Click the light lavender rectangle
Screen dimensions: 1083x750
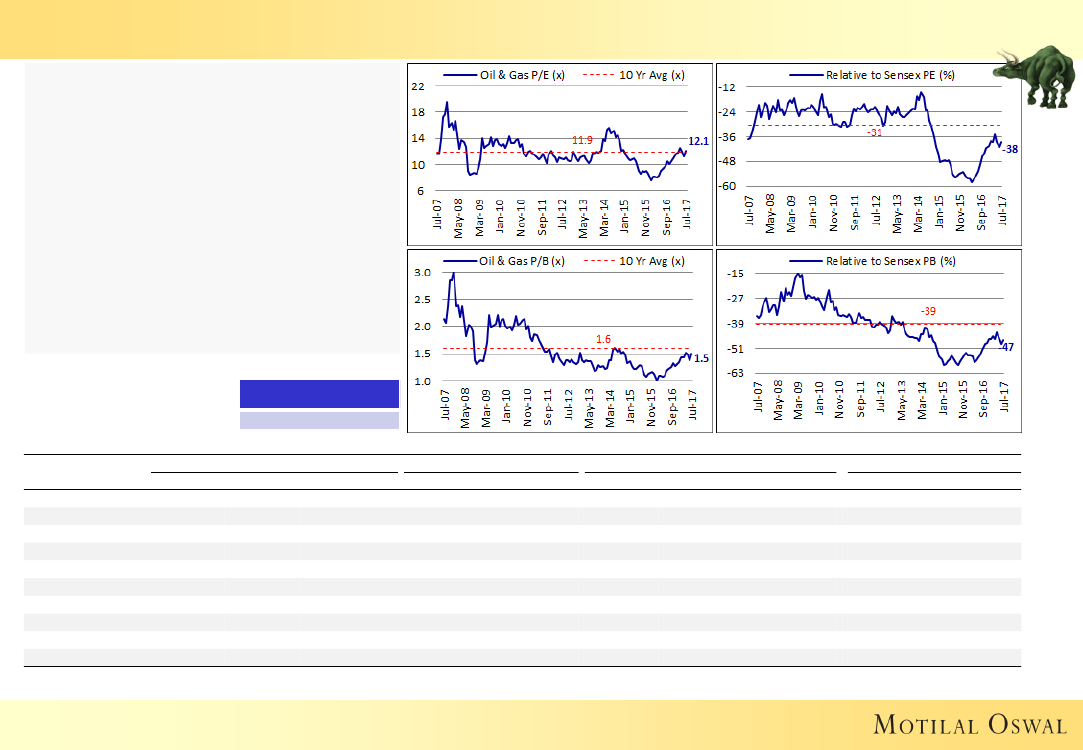tap(319, 420)
